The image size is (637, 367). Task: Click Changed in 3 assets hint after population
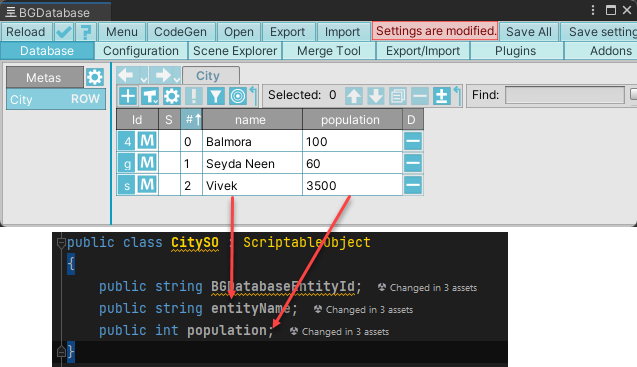tap(339, 332)
